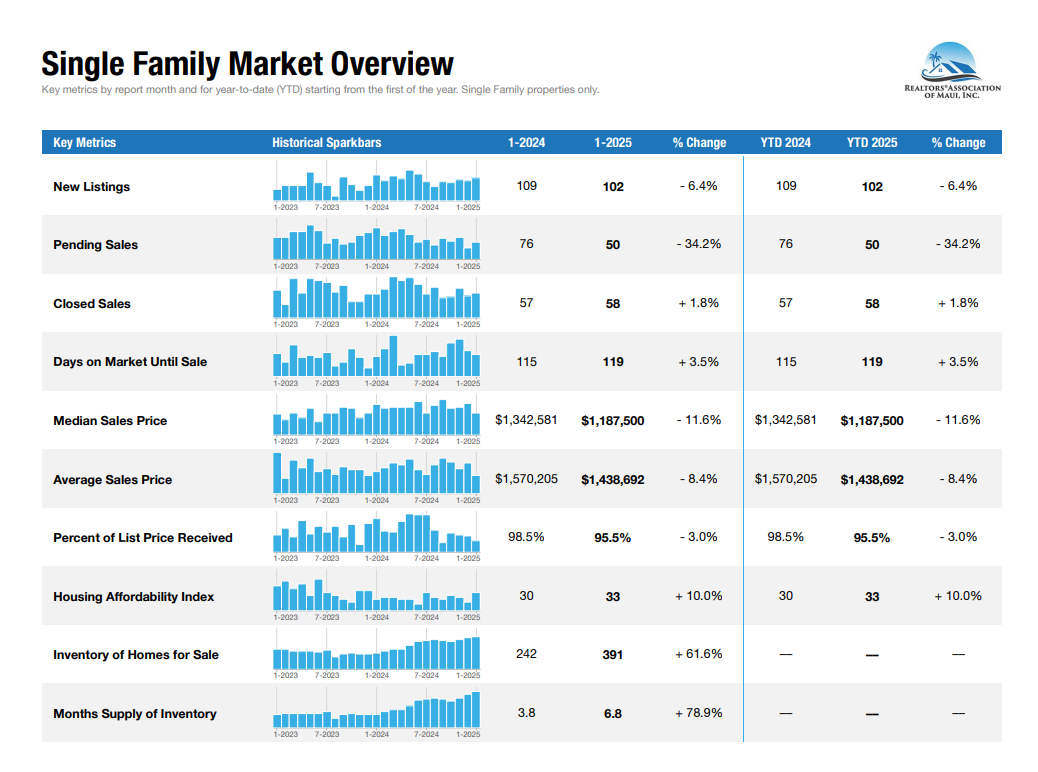This screenshot has height=772, width=1038.
Task: Click the YTD 2025 average price $1,438,692
Action: pos(871,480)
